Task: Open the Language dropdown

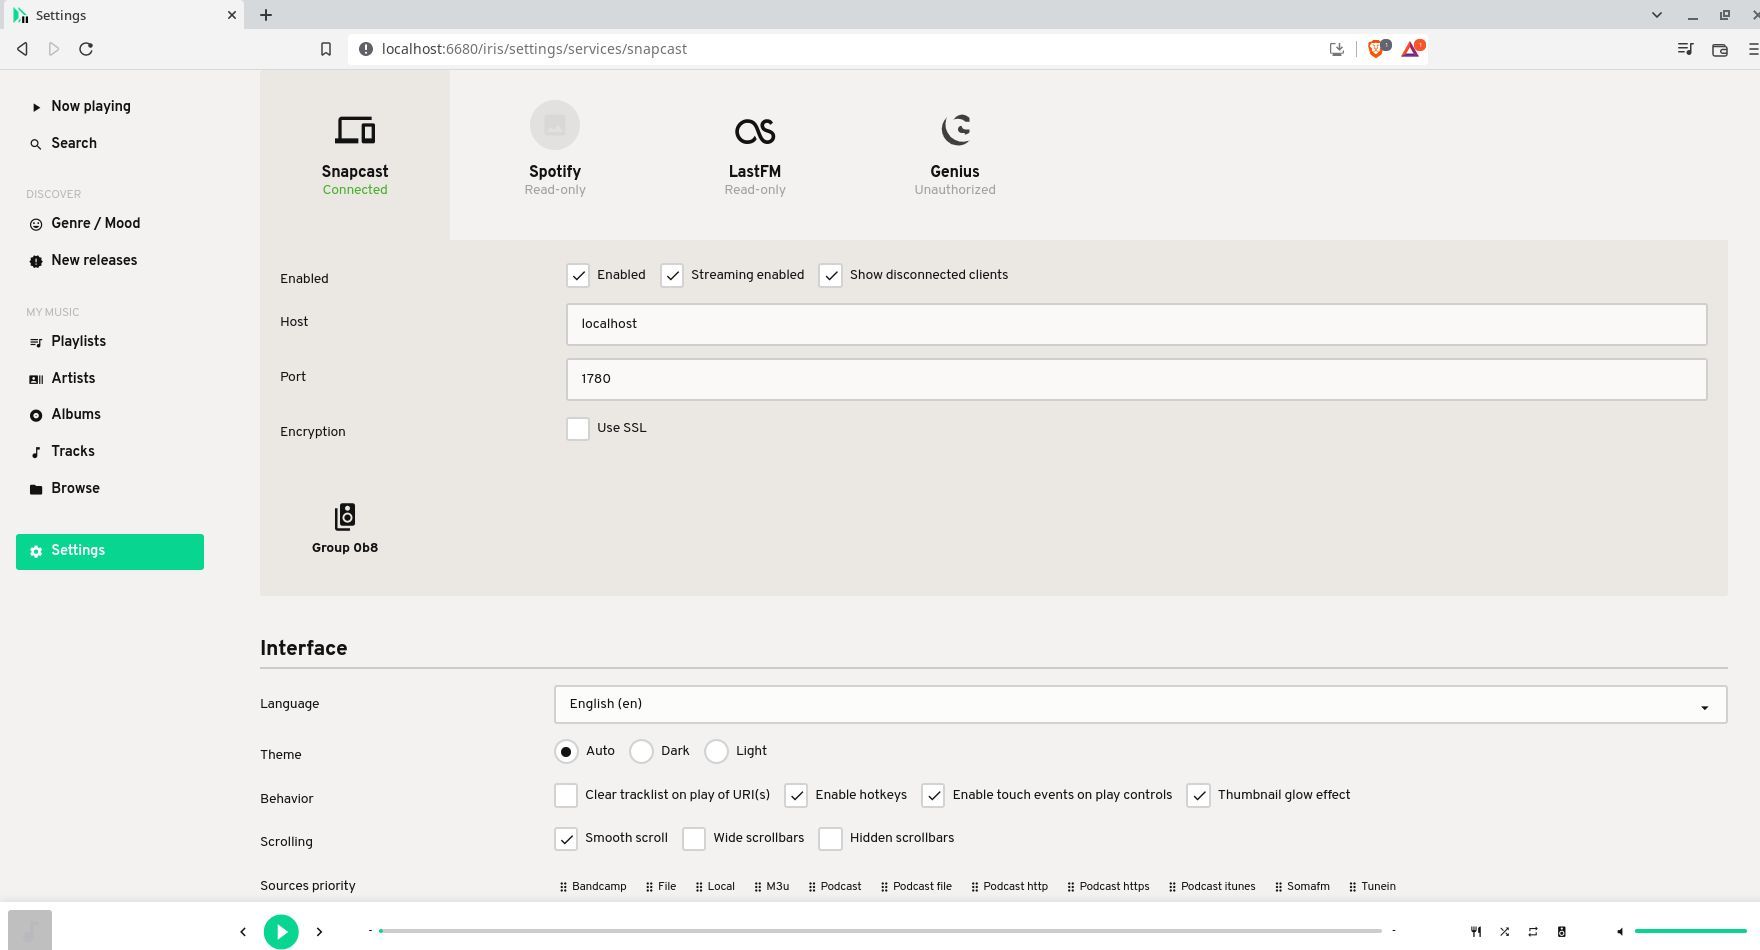Action: tap(1140, 704)
